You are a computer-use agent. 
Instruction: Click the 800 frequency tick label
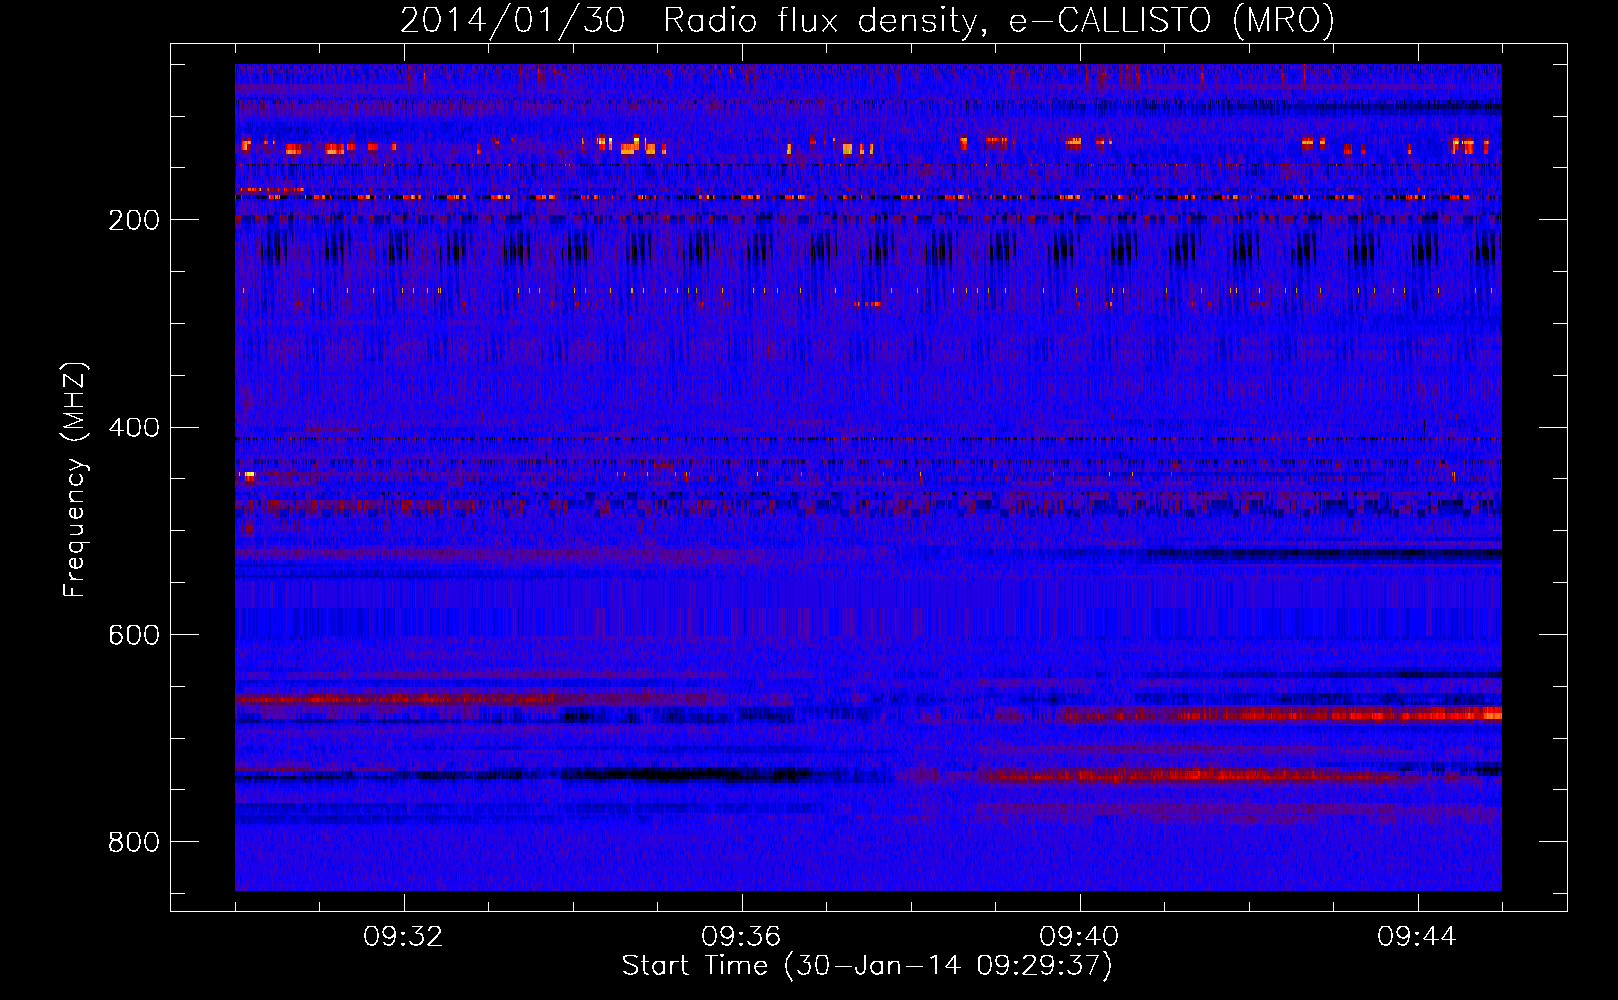pos(133,843)
